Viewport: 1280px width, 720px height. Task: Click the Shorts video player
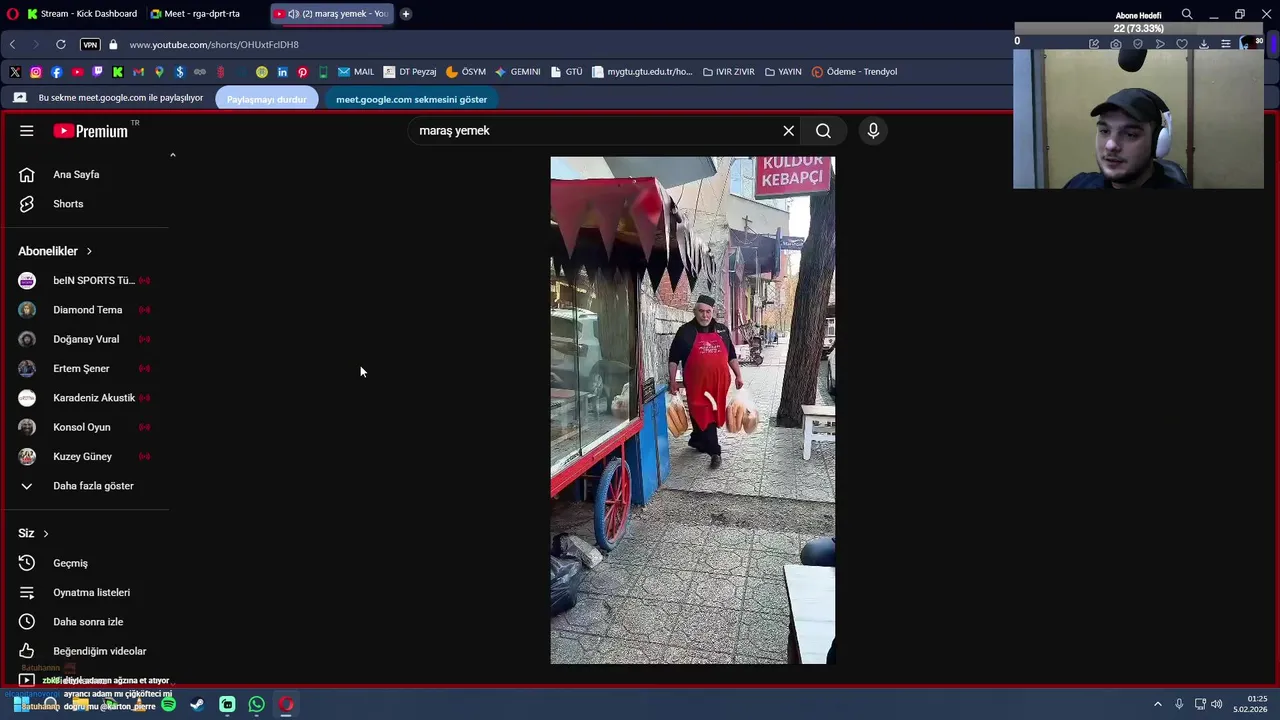(692, 410)
